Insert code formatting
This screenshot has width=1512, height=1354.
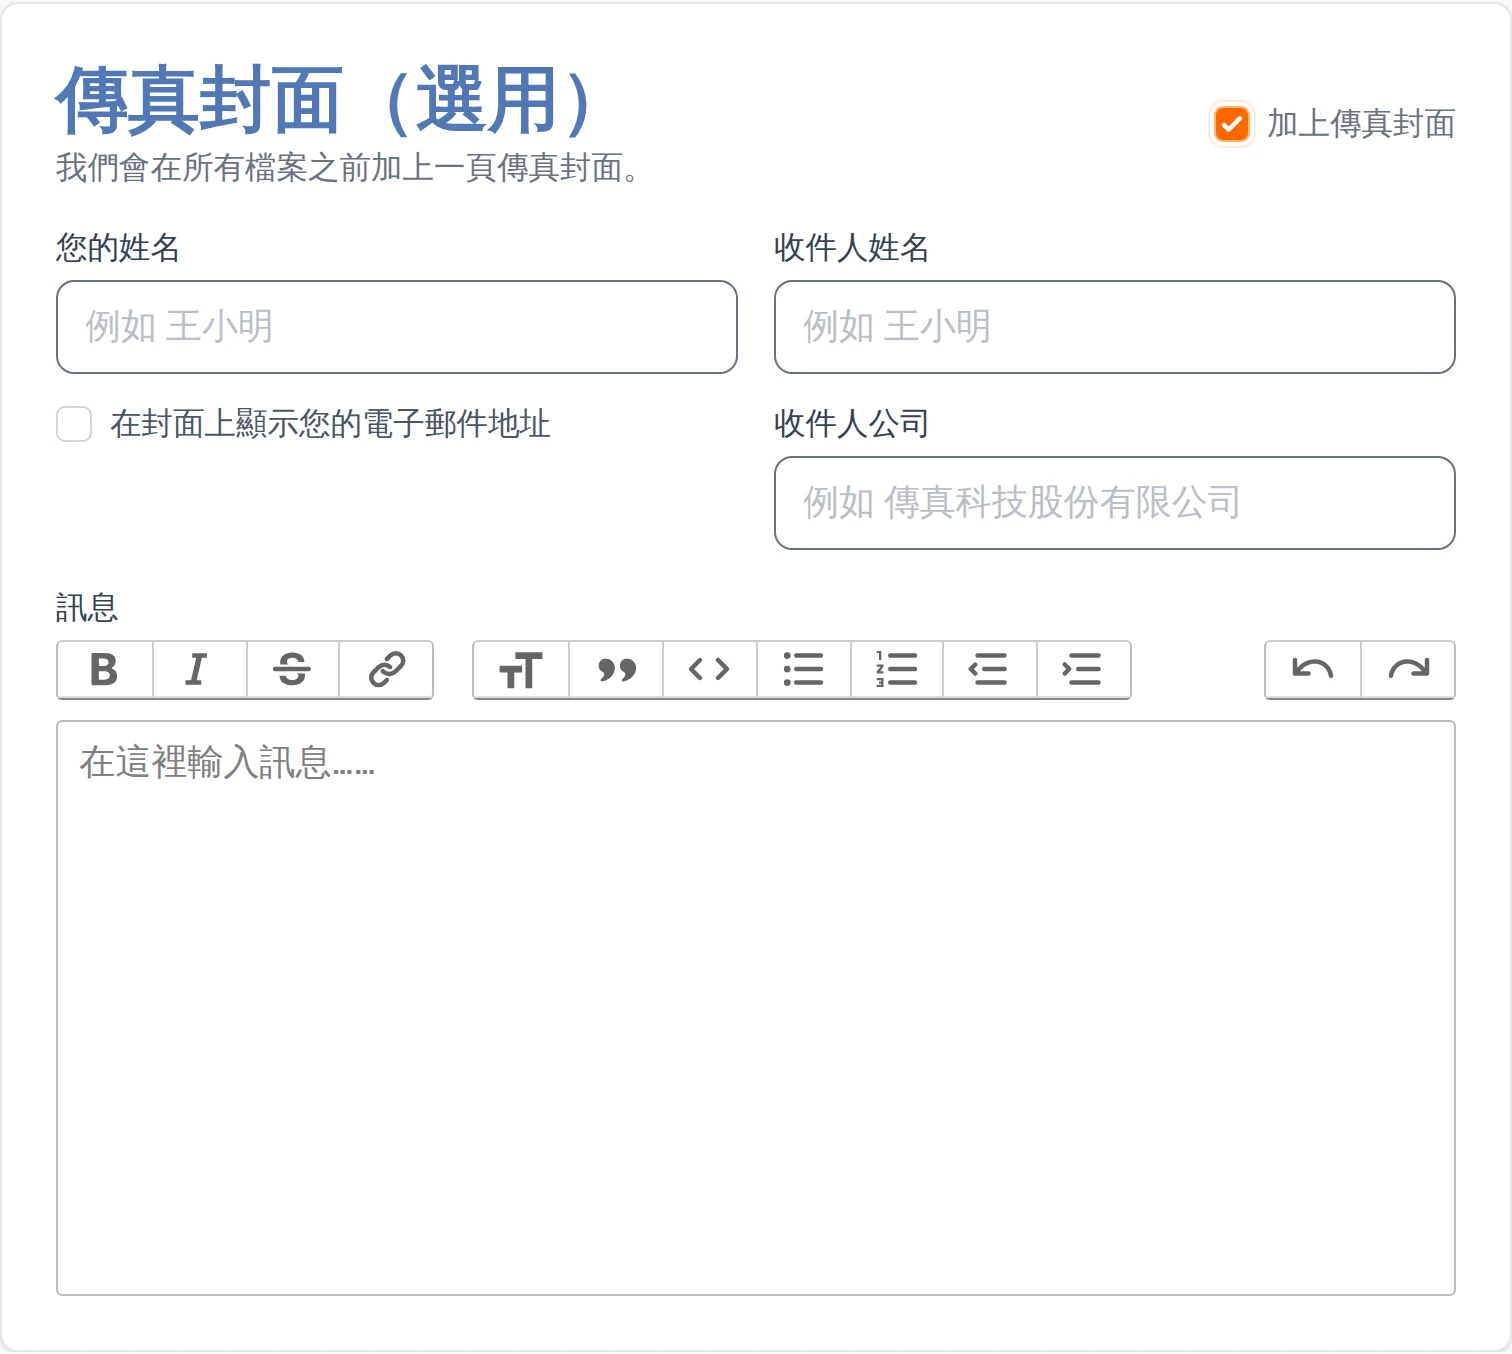tap(709, 669)
